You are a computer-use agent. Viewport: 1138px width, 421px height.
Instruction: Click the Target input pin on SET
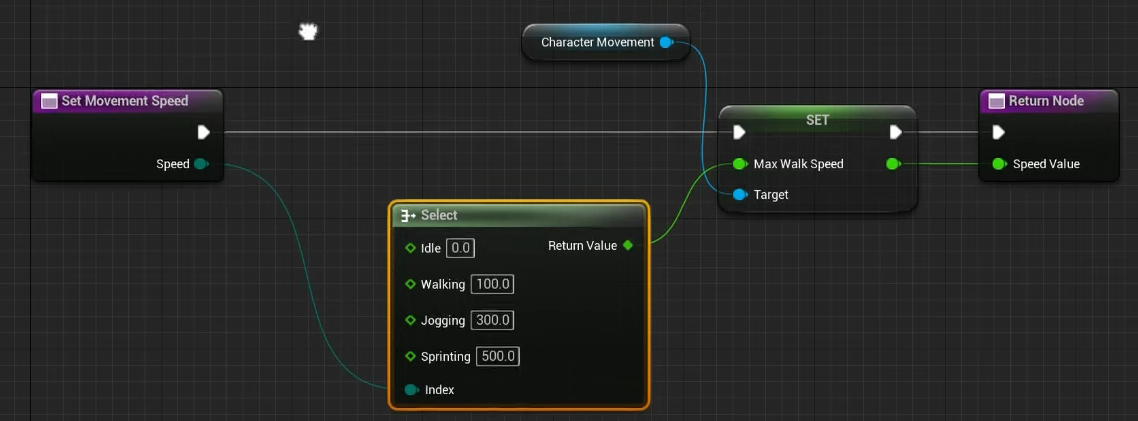pos(739,195)
